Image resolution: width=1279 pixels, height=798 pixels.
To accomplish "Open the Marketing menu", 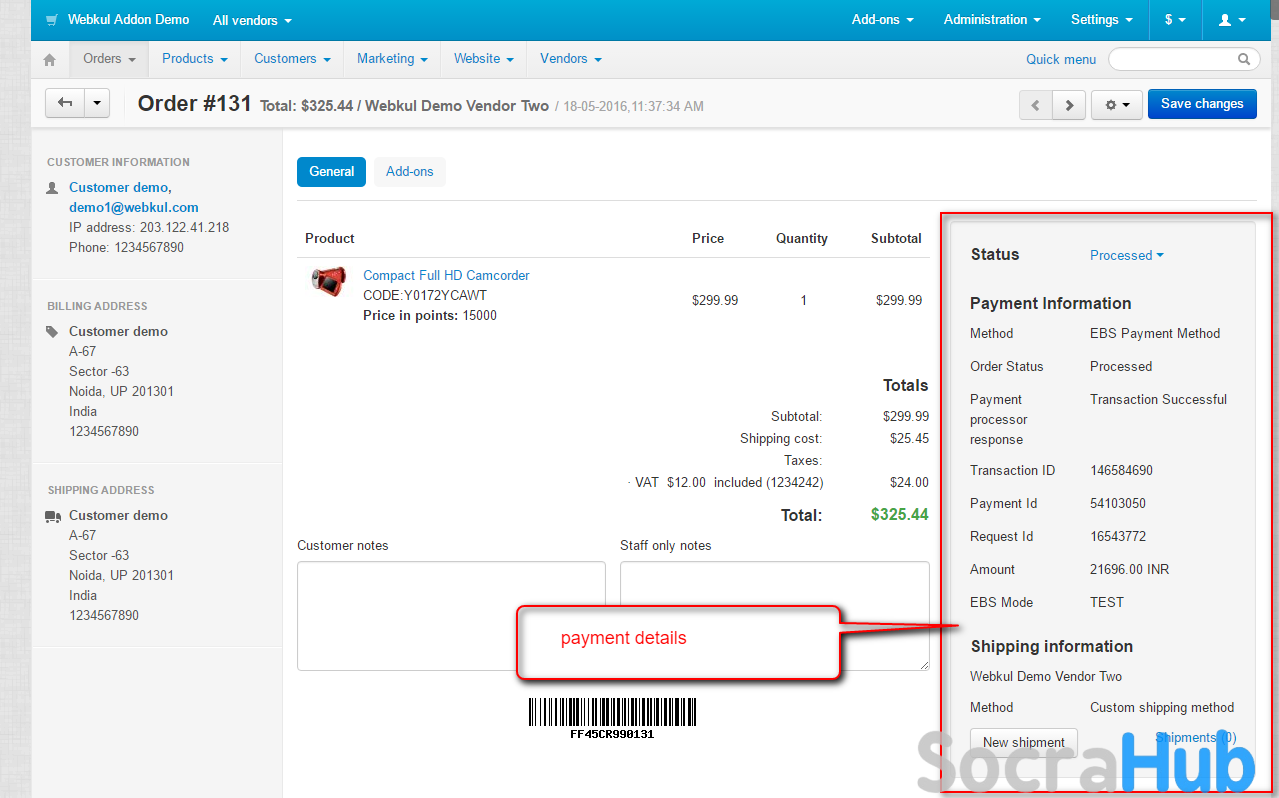I will [x=392, y=59].
